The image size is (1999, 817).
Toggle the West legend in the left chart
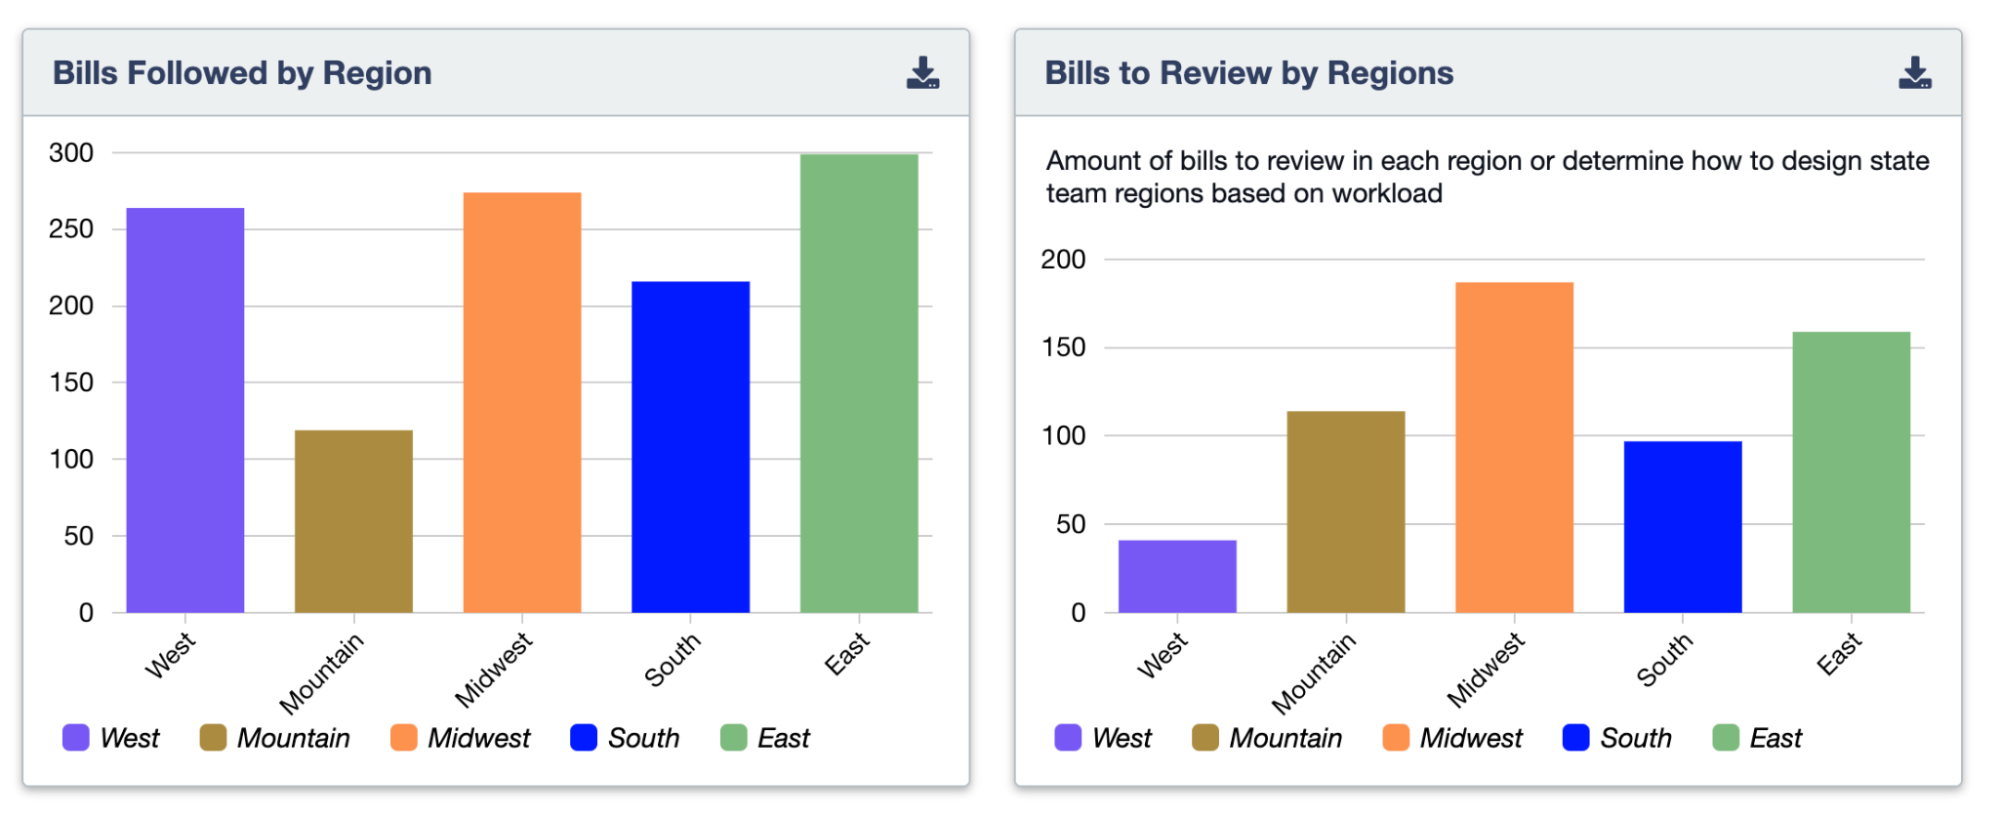point(109,738)
